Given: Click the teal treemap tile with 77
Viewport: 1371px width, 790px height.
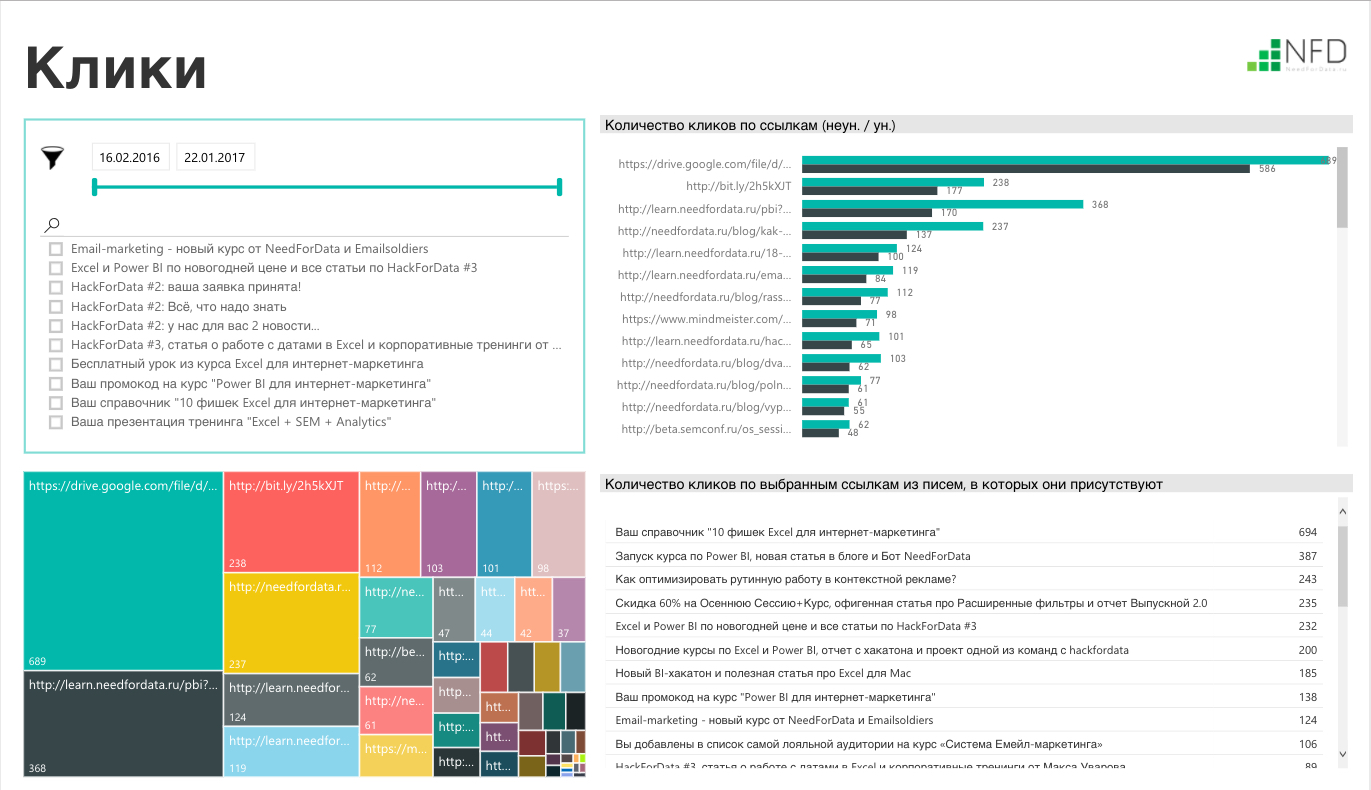Looking at the screenshot, I should (x=396, y=607).
